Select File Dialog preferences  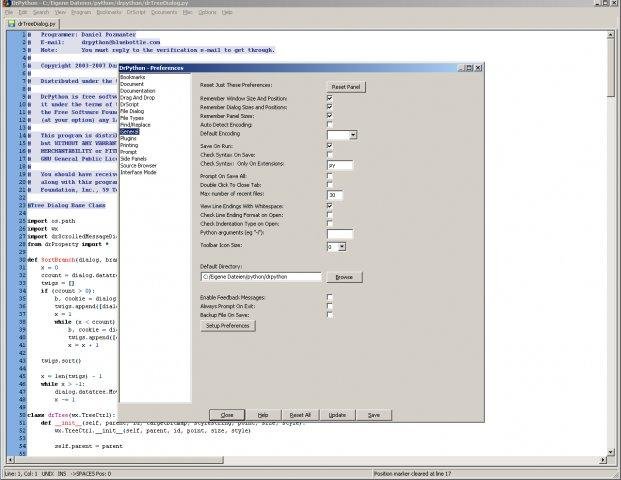click(132, 111)
